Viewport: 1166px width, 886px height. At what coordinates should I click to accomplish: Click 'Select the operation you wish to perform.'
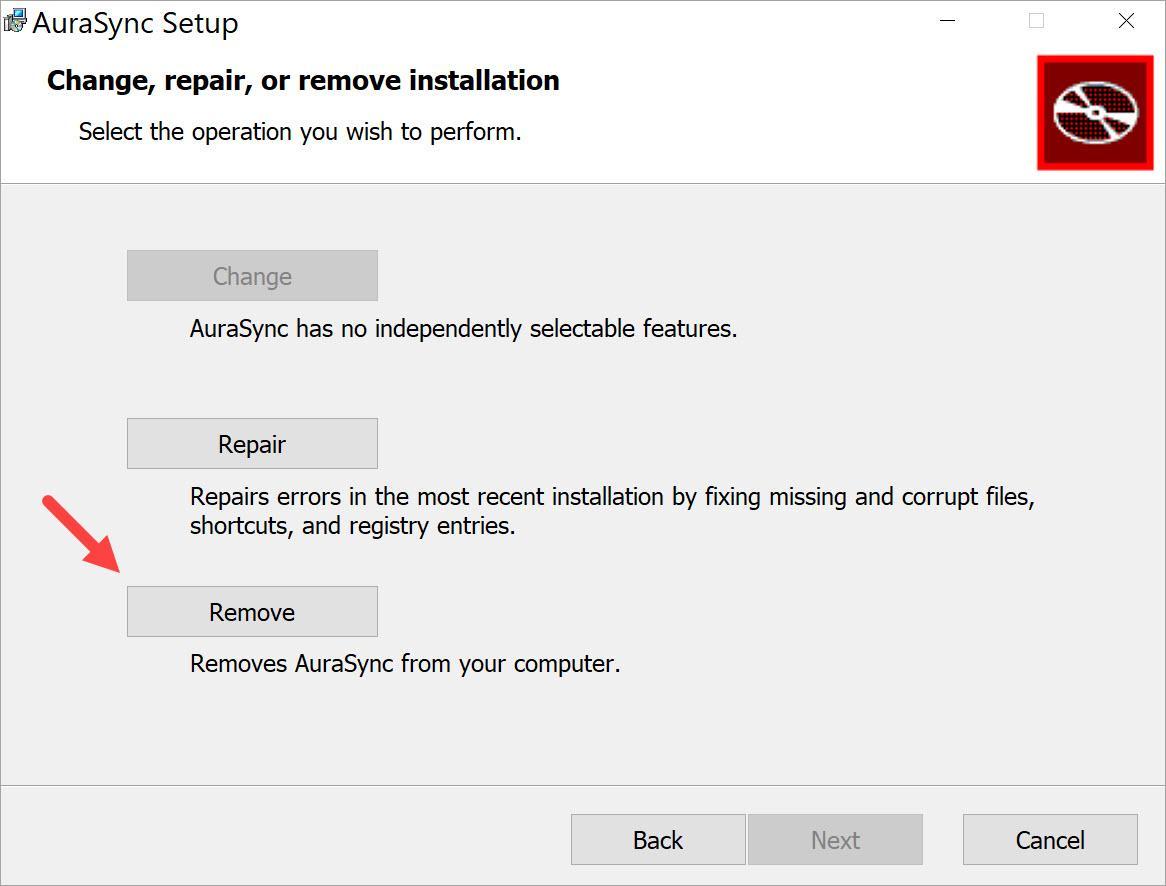[x=300, y=132]
